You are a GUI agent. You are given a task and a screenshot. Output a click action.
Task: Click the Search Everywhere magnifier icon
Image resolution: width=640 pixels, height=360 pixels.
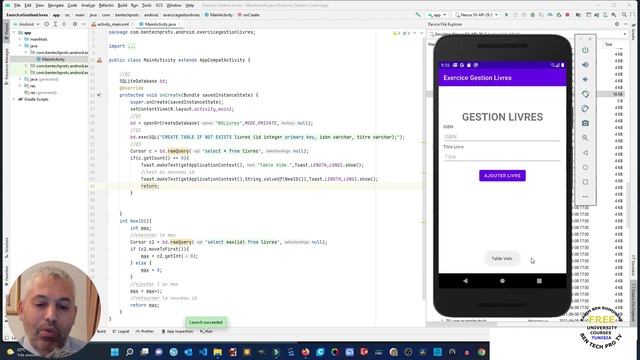coord(624,15)
